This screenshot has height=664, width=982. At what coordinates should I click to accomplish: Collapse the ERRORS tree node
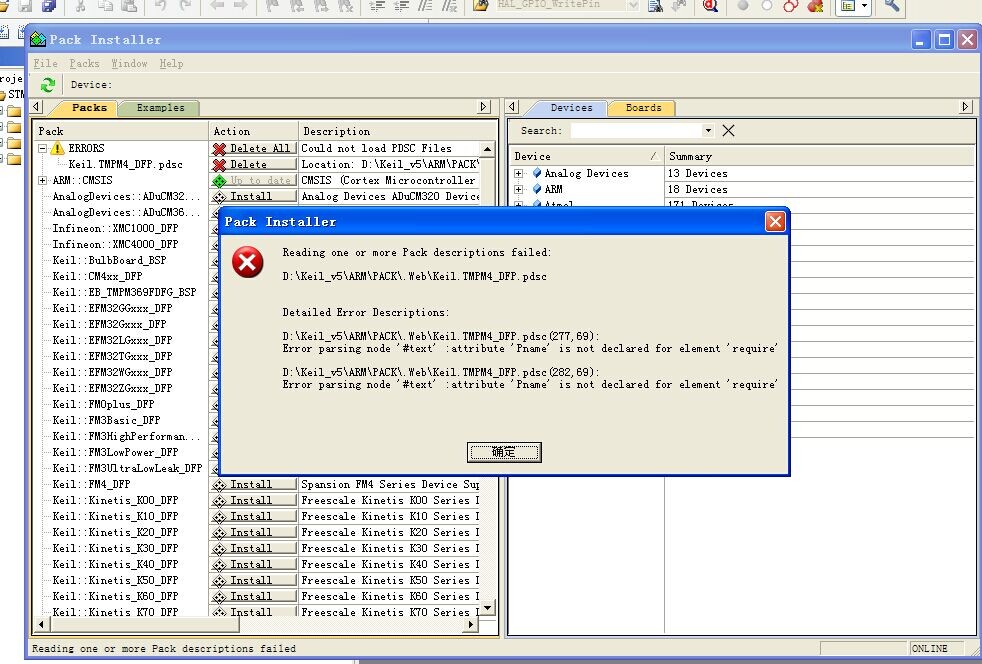43,148
